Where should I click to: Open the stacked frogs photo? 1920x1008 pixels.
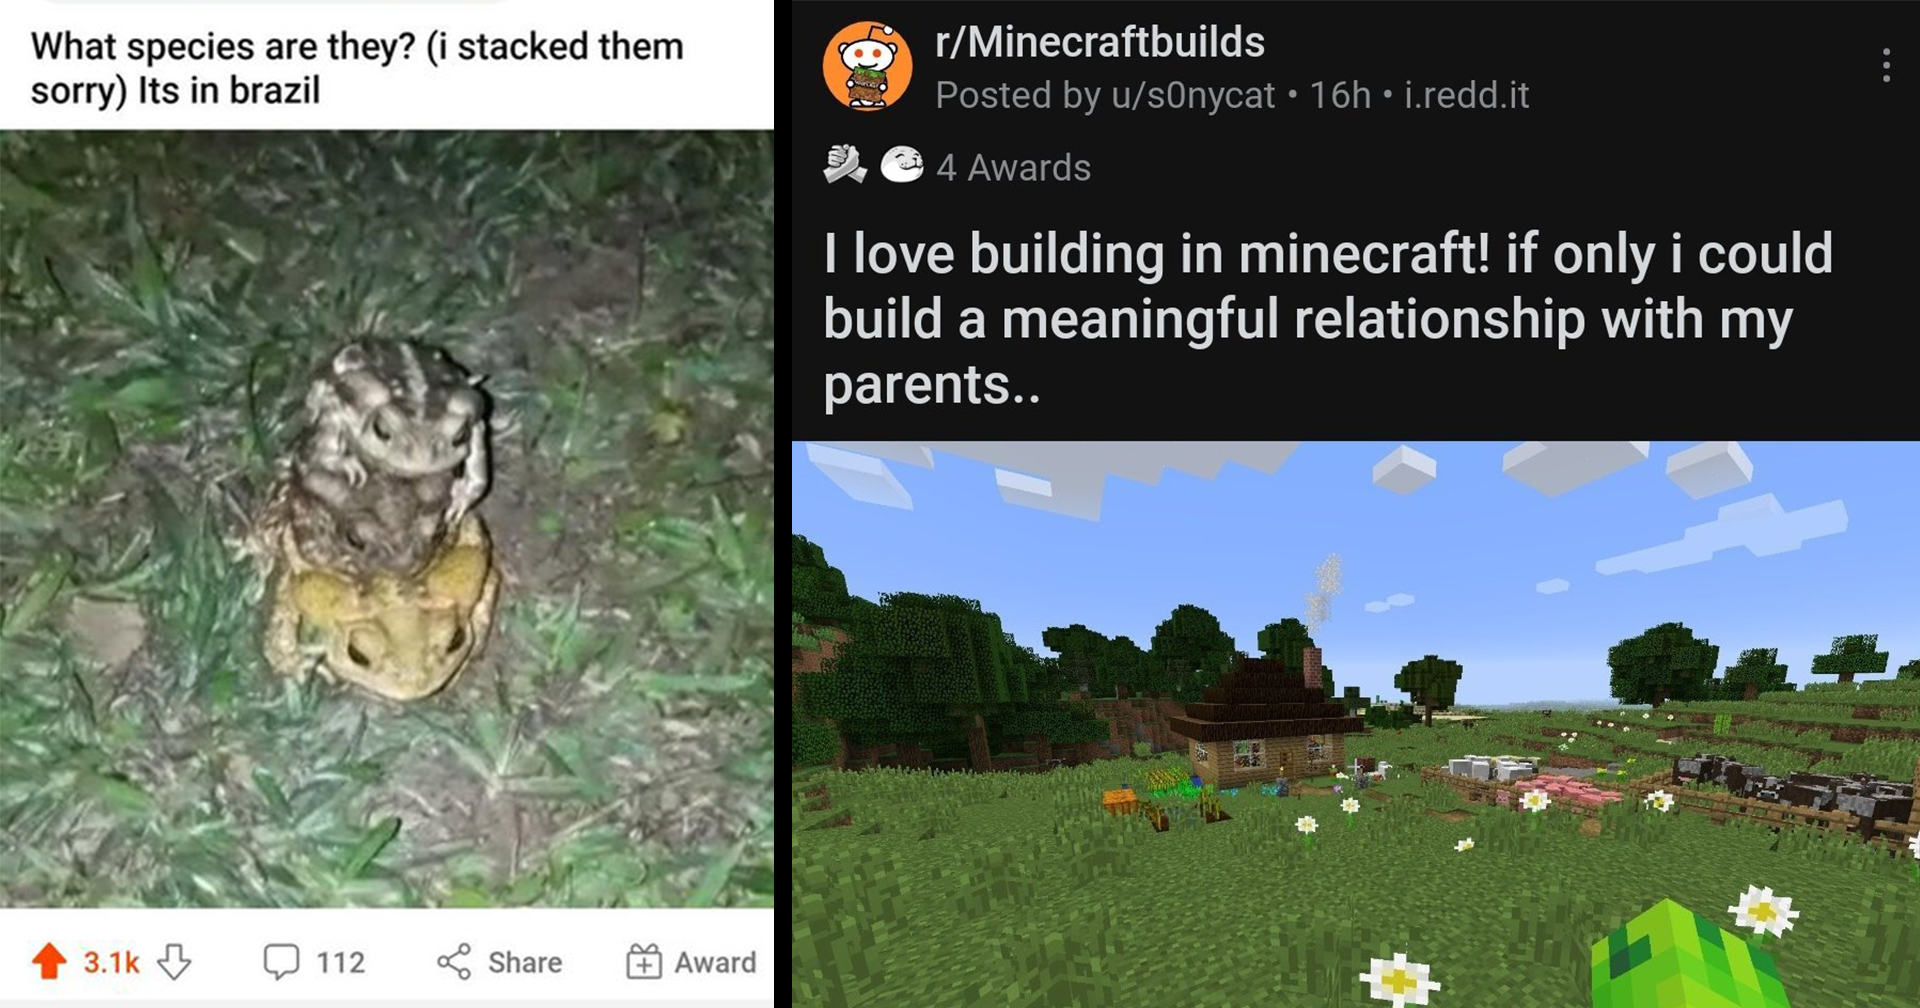point(386,518)
